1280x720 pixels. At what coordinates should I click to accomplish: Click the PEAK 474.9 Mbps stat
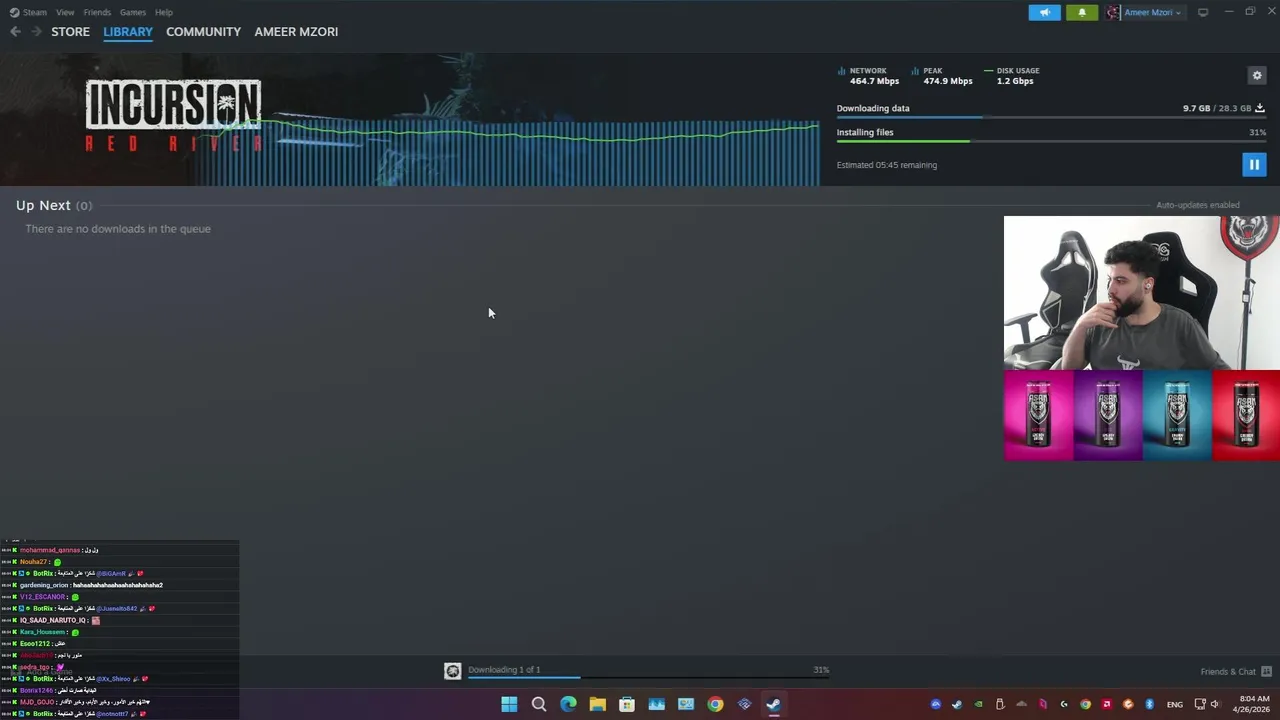tap(942, 76)
